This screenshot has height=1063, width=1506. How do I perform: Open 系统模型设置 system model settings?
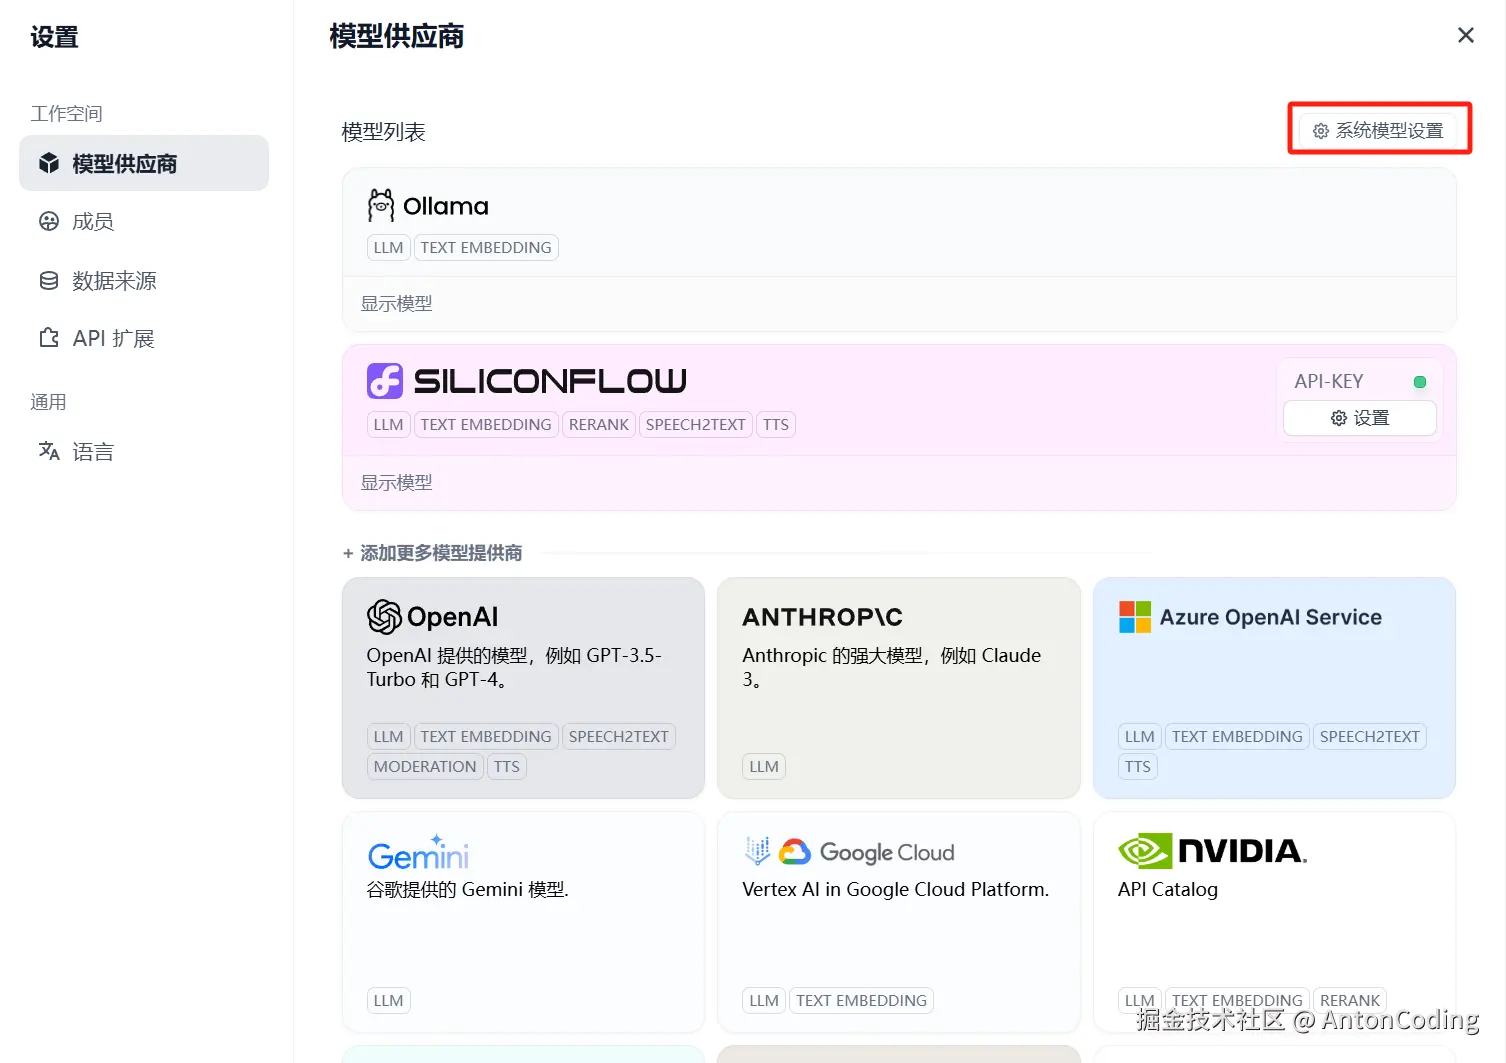(x=1378, y=130)
